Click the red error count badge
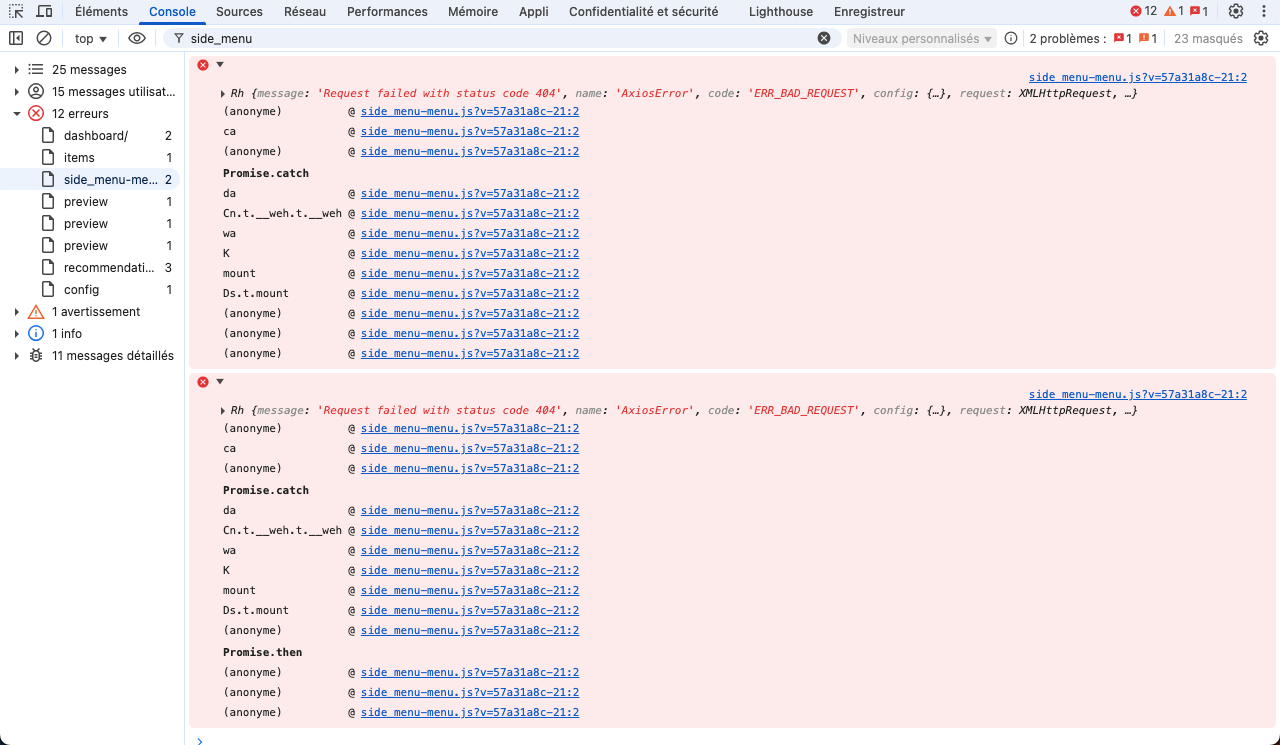The image size is (1280, 745). 1143,12
